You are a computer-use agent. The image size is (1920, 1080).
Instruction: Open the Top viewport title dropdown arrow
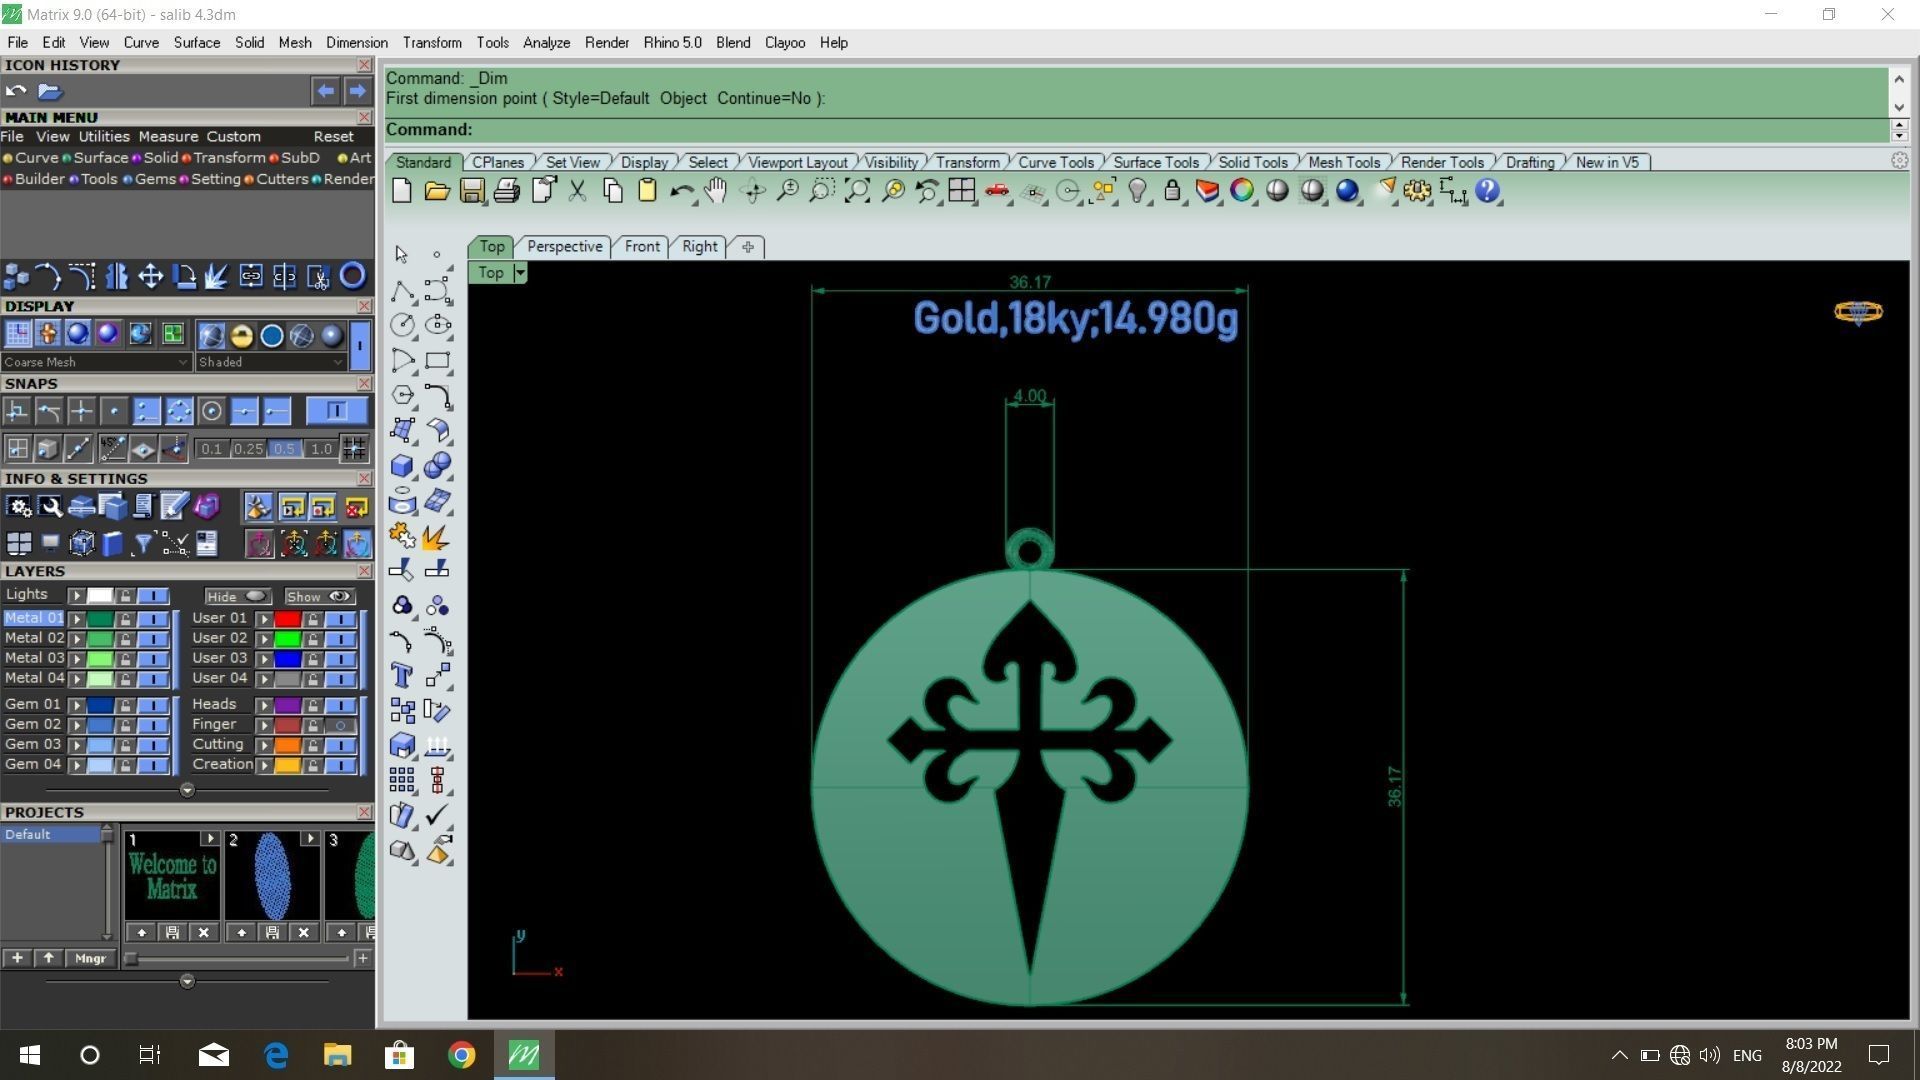pos(520,272)
